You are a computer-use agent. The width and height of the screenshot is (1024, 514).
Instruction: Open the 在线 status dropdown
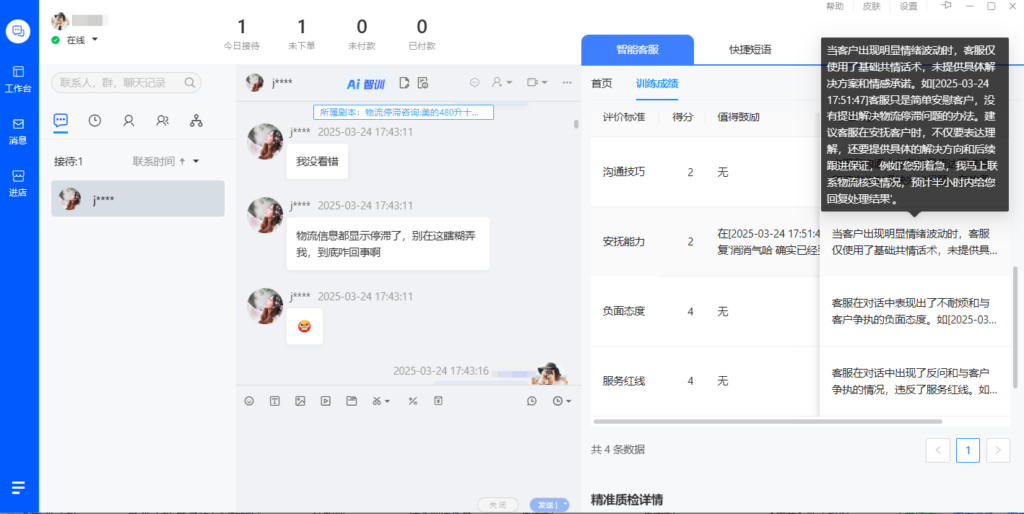pos(95,40)
